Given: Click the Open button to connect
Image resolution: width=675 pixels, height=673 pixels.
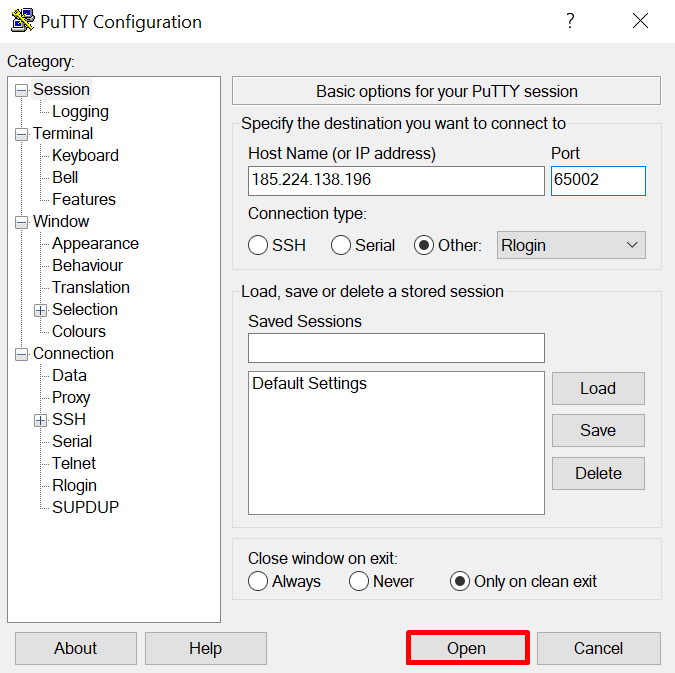Looking at the screenshot, I should click(x=467, y=648).
